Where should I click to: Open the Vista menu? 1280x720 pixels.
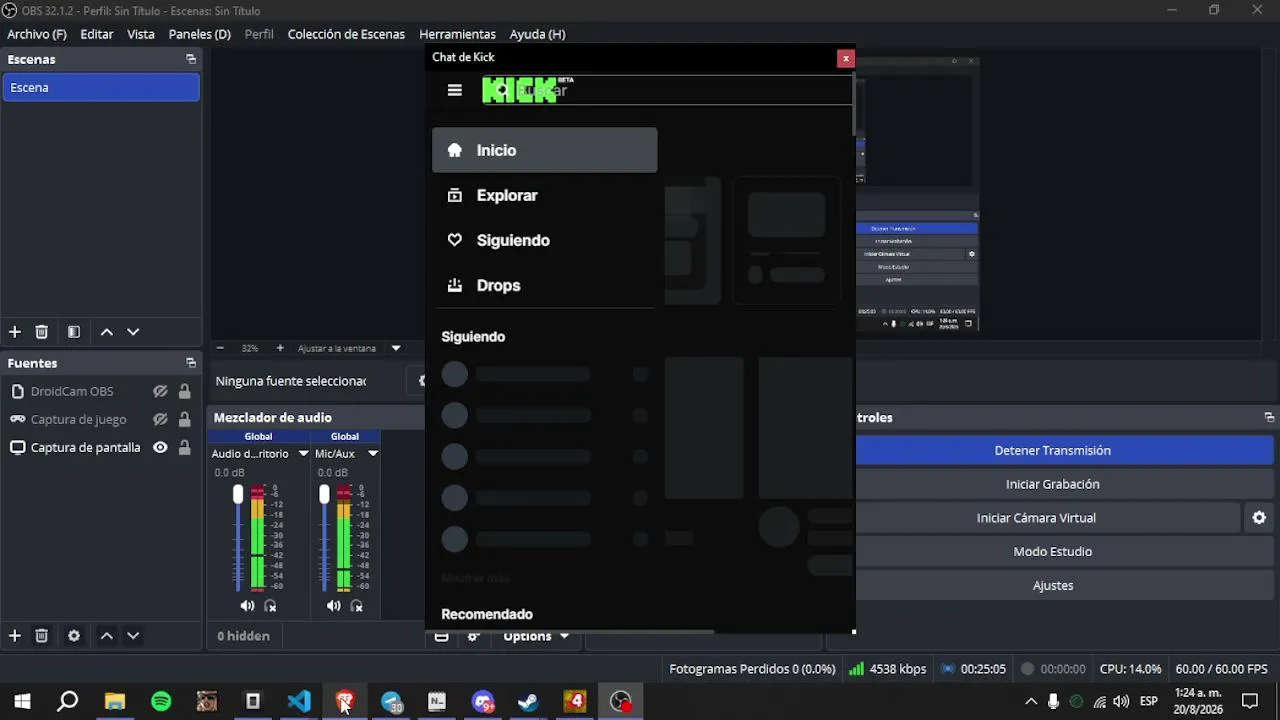141,34
